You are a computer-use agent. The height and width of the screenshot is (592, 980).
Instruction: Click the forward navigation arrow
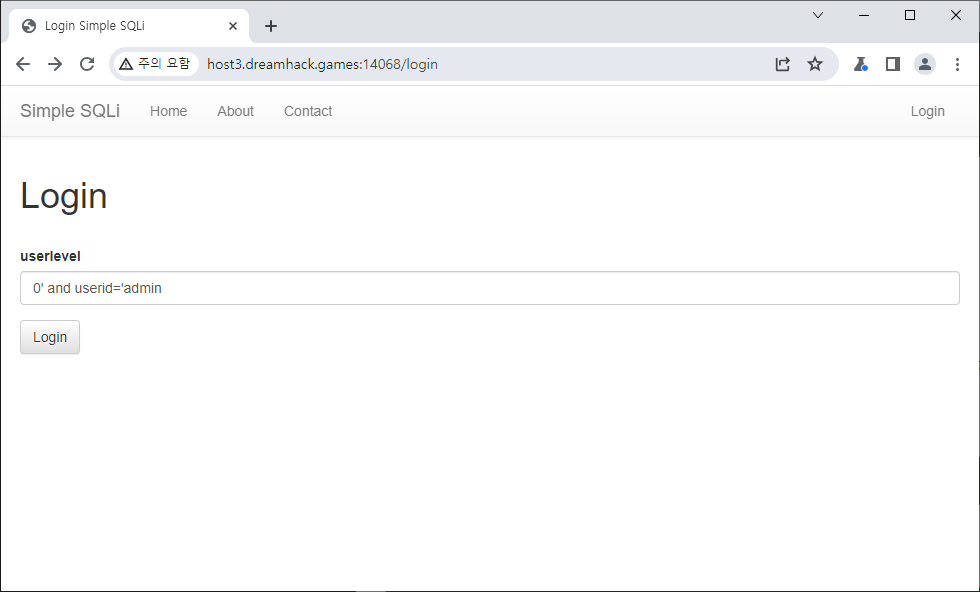[x=55, y=64]
